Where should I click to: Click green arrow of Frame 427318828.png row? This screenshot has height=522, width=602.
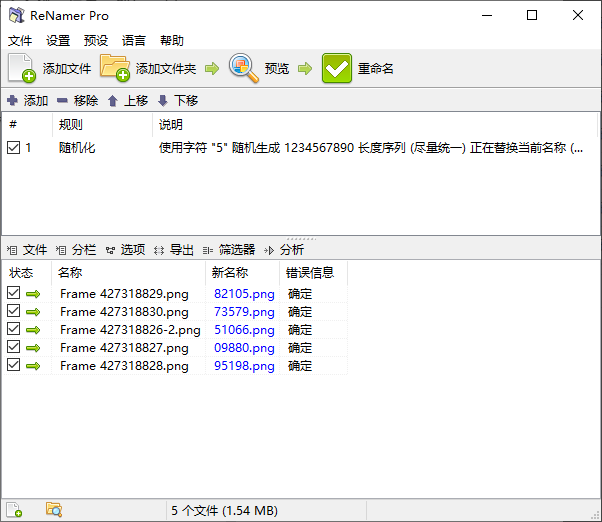coord(33,366)
